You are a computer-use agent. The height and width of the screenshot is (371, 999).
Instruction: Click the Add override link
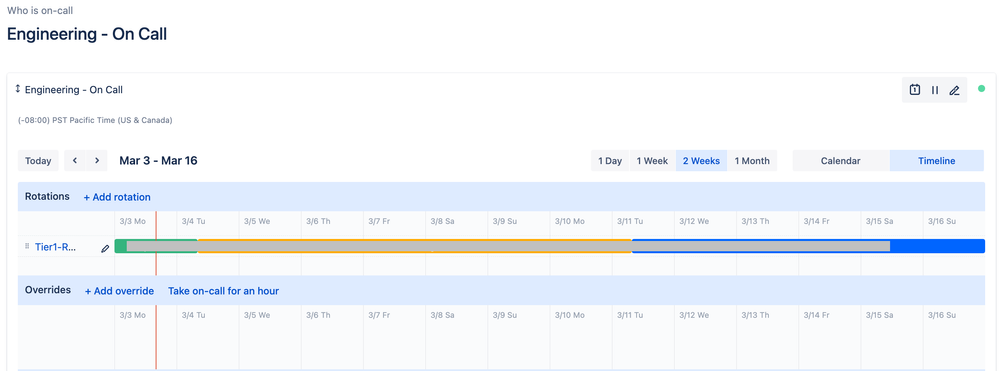pos(119,291)
